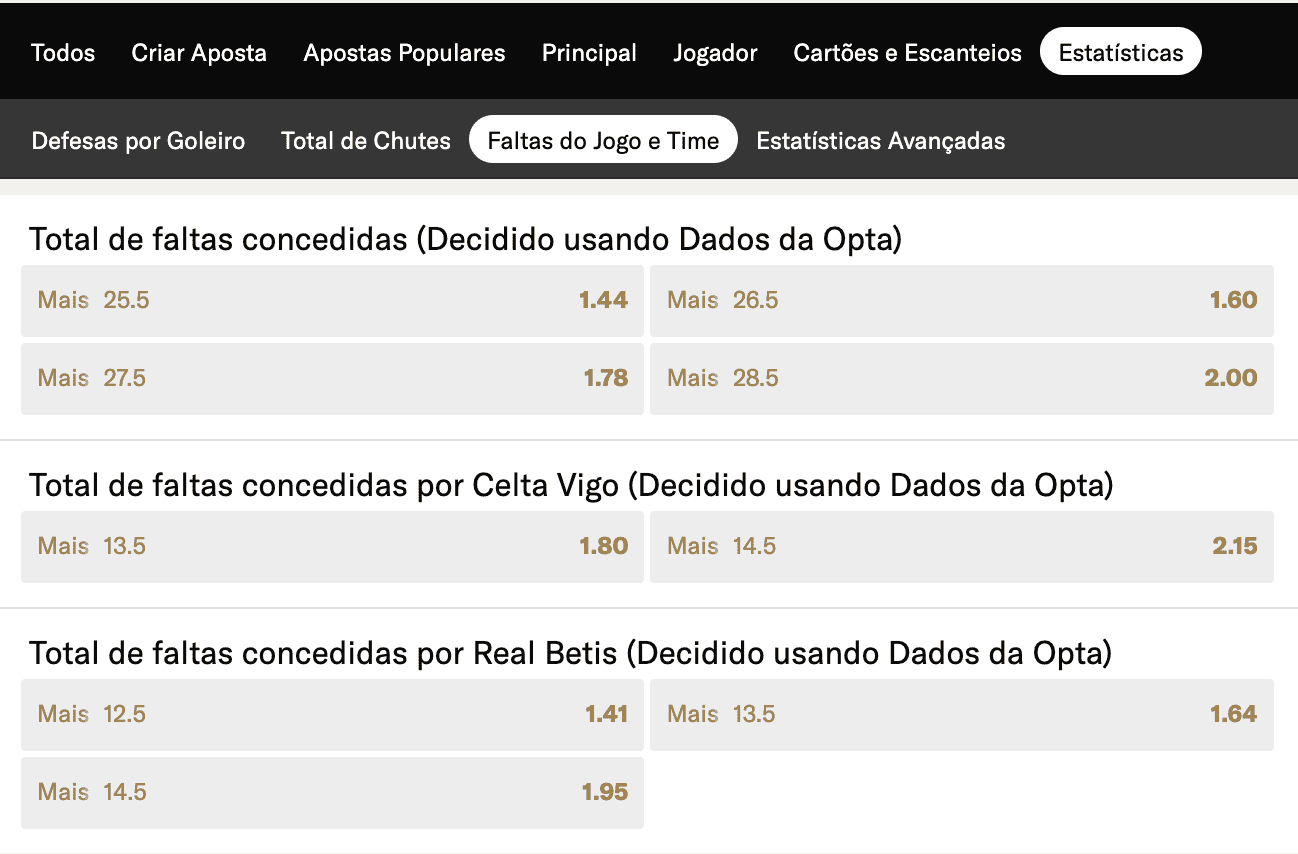The height and width of the screenshot is (854, 1298).
Task: Choose Real Betis Mais 13.5 at 1.64
Action: [x=961, y=714]
